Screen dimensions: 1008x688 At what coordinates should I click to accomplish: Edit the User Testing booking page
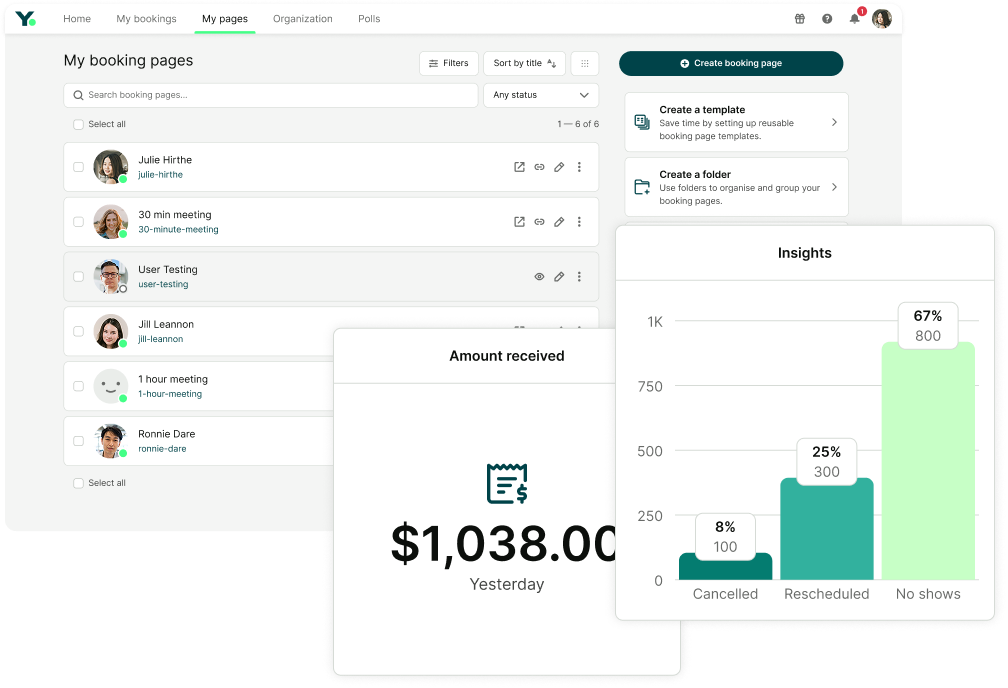point(559,277)
